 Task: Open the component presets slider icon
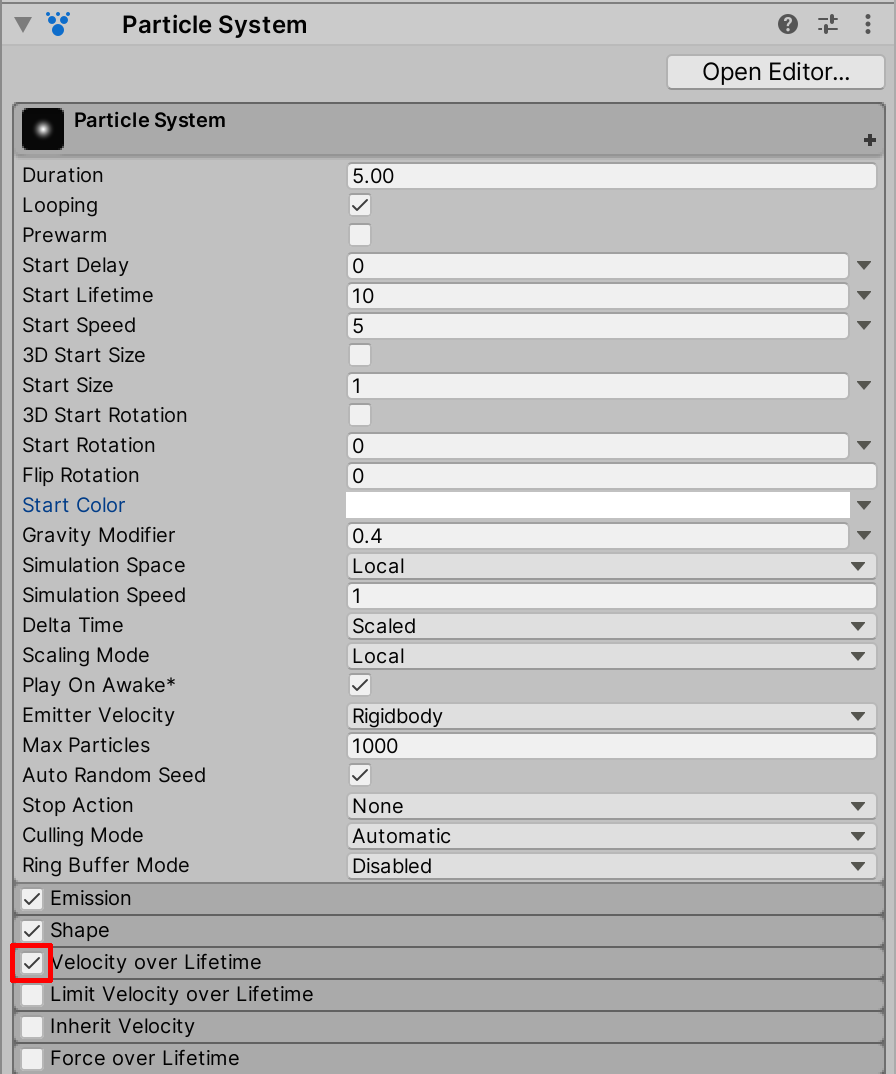click(x=828, y=25)
